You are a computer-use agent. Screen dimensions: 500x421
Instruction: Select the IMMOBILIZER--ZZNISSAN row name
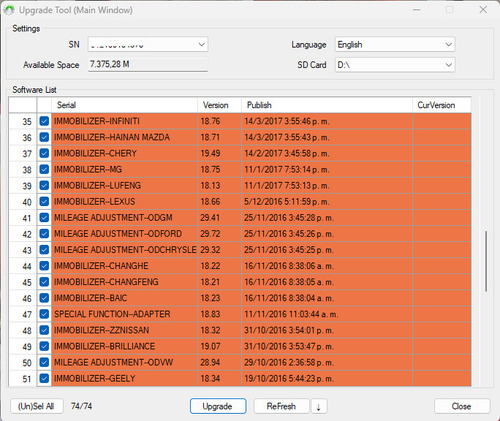pos(102,330)
